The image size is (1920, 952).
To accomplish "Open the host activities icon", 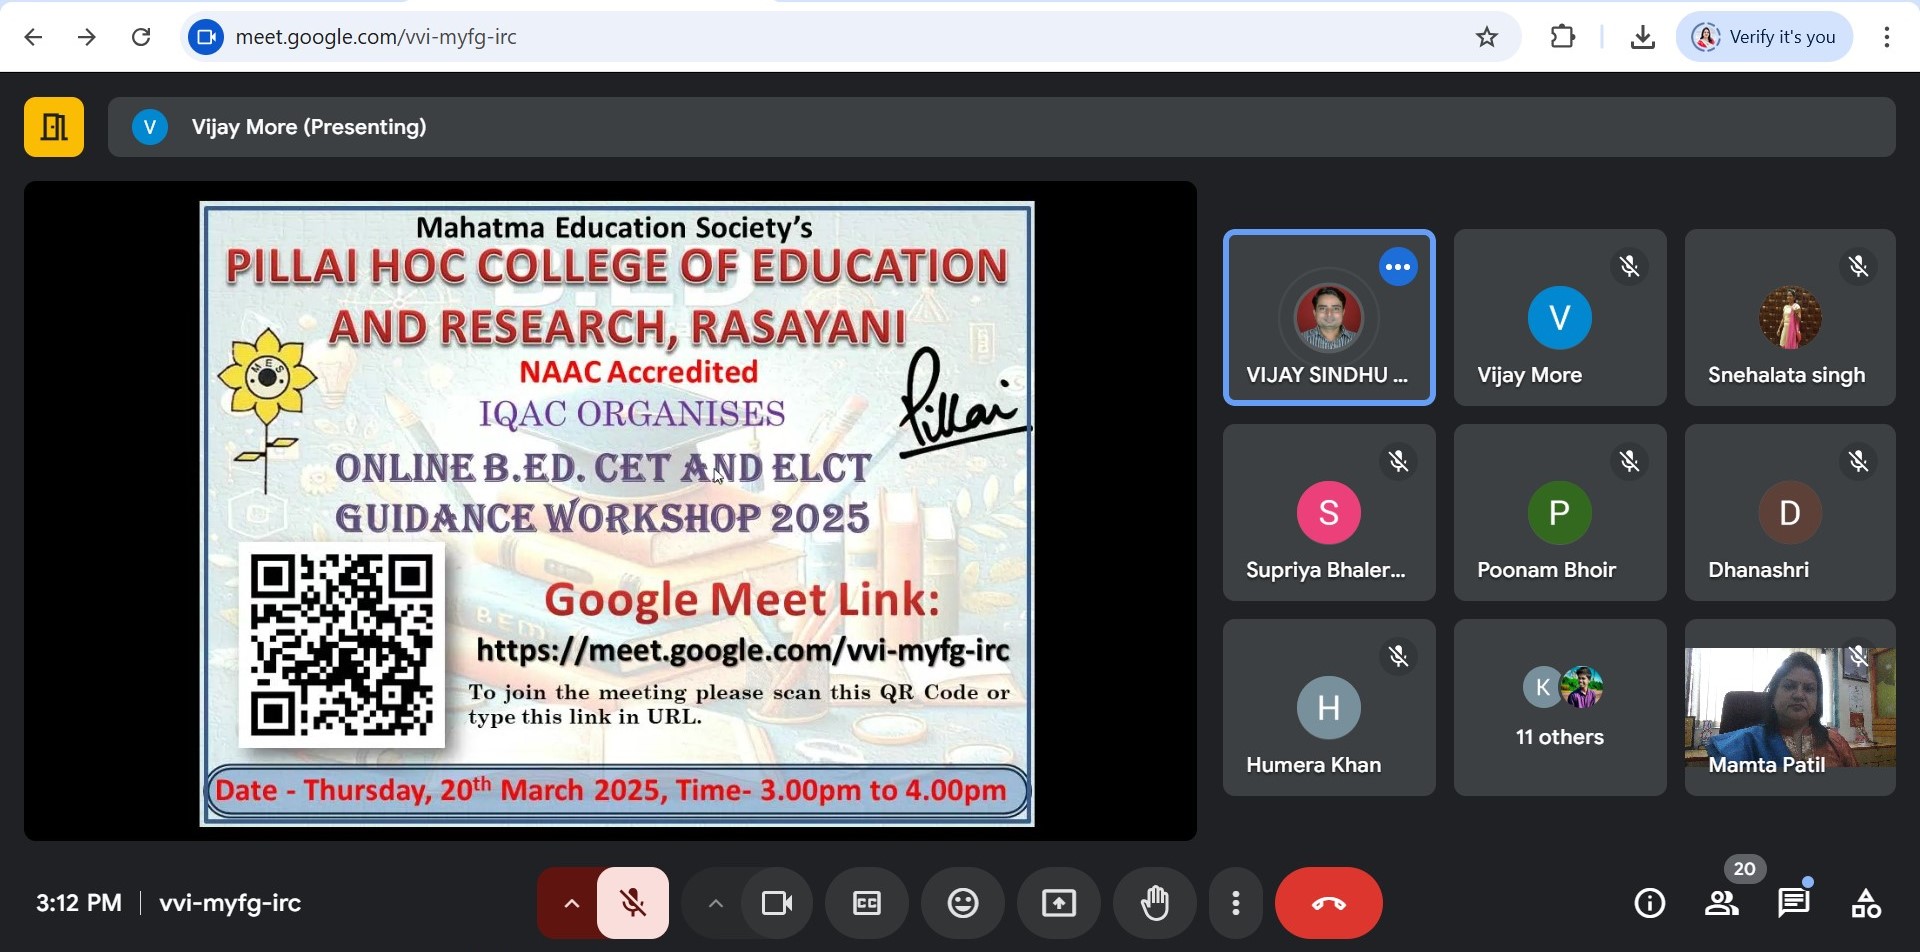I will coord(1867,904).
